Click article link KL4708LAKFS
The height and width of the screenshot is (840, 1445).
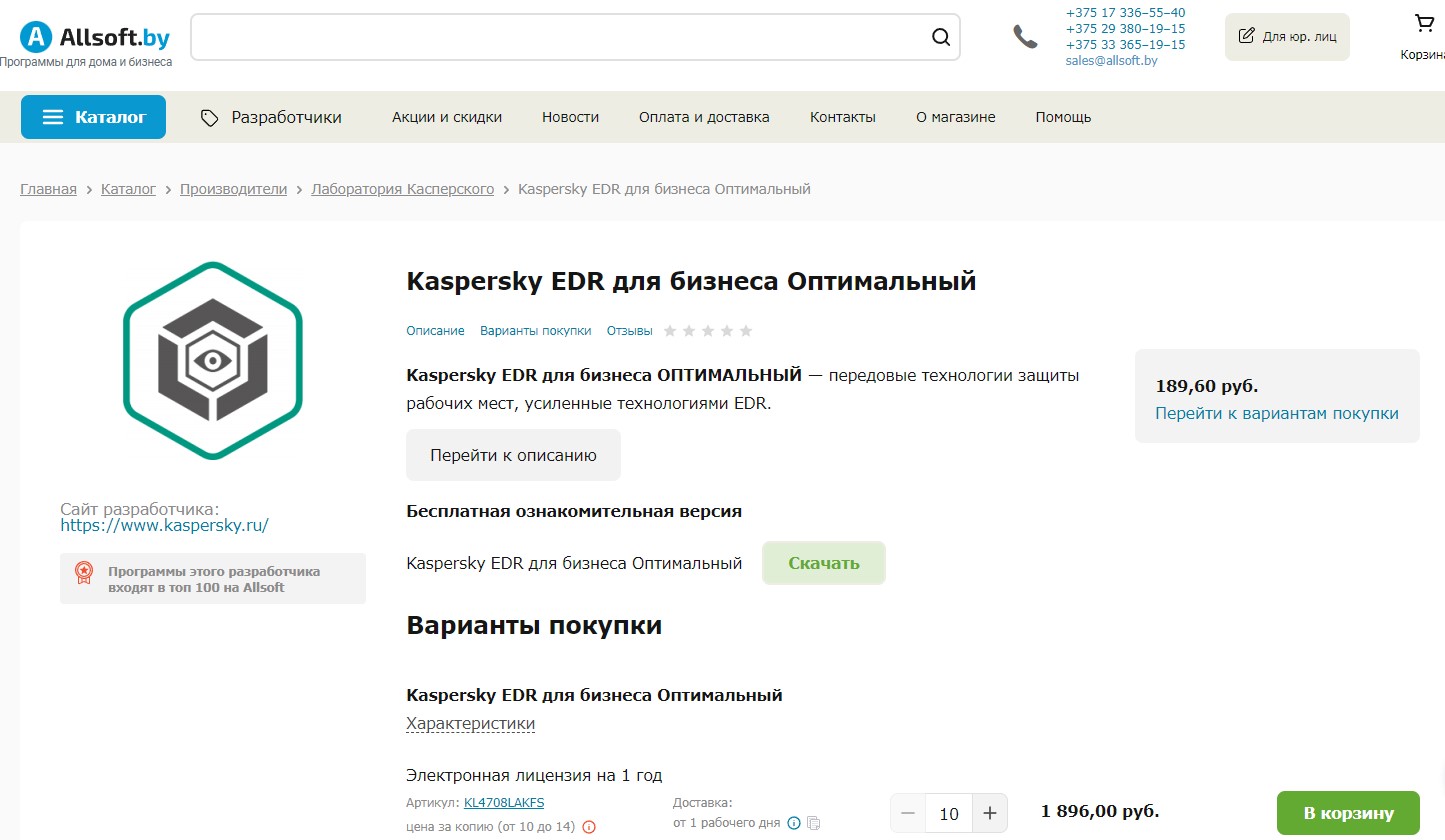point(504,802)
